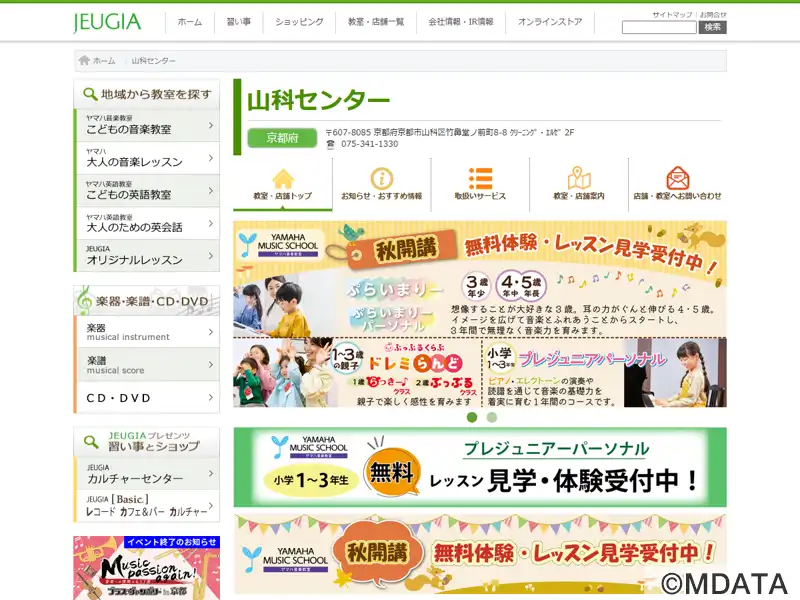Click the telephone icon beside 075-341-1330

[331, 144]
